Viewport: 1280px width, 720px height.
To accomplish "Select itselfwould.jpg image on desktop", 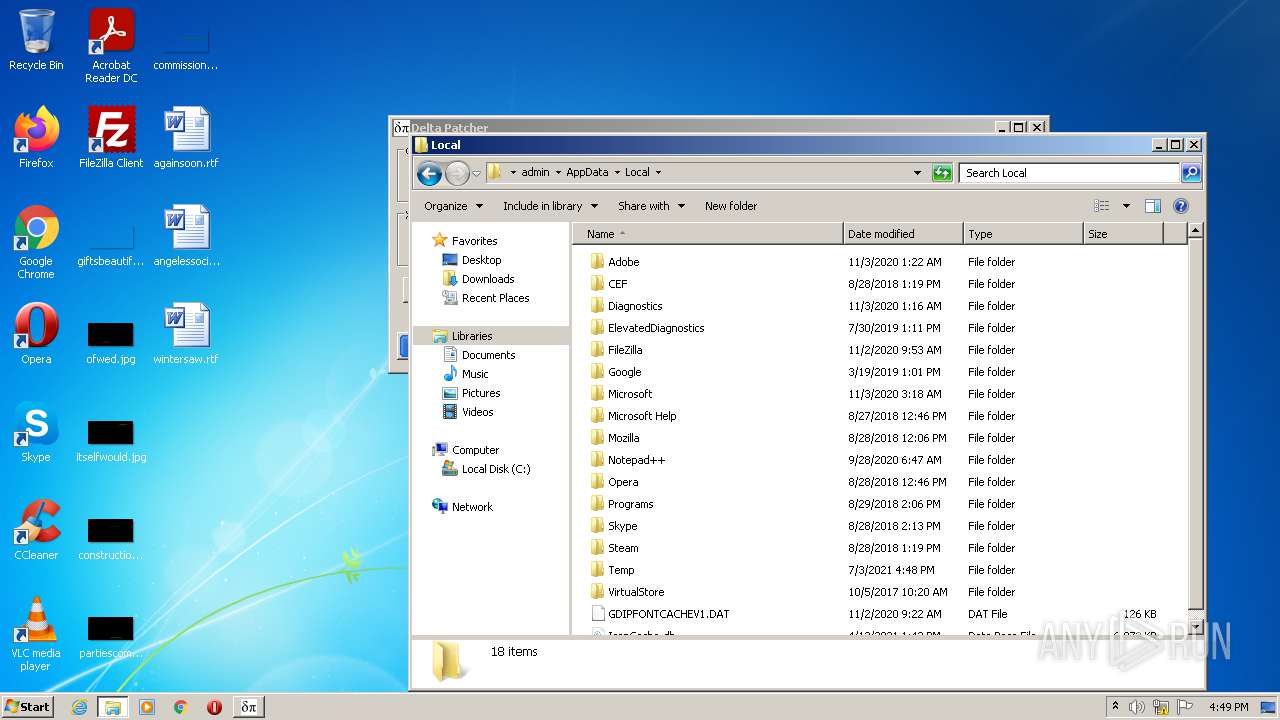I will [111, 440].
